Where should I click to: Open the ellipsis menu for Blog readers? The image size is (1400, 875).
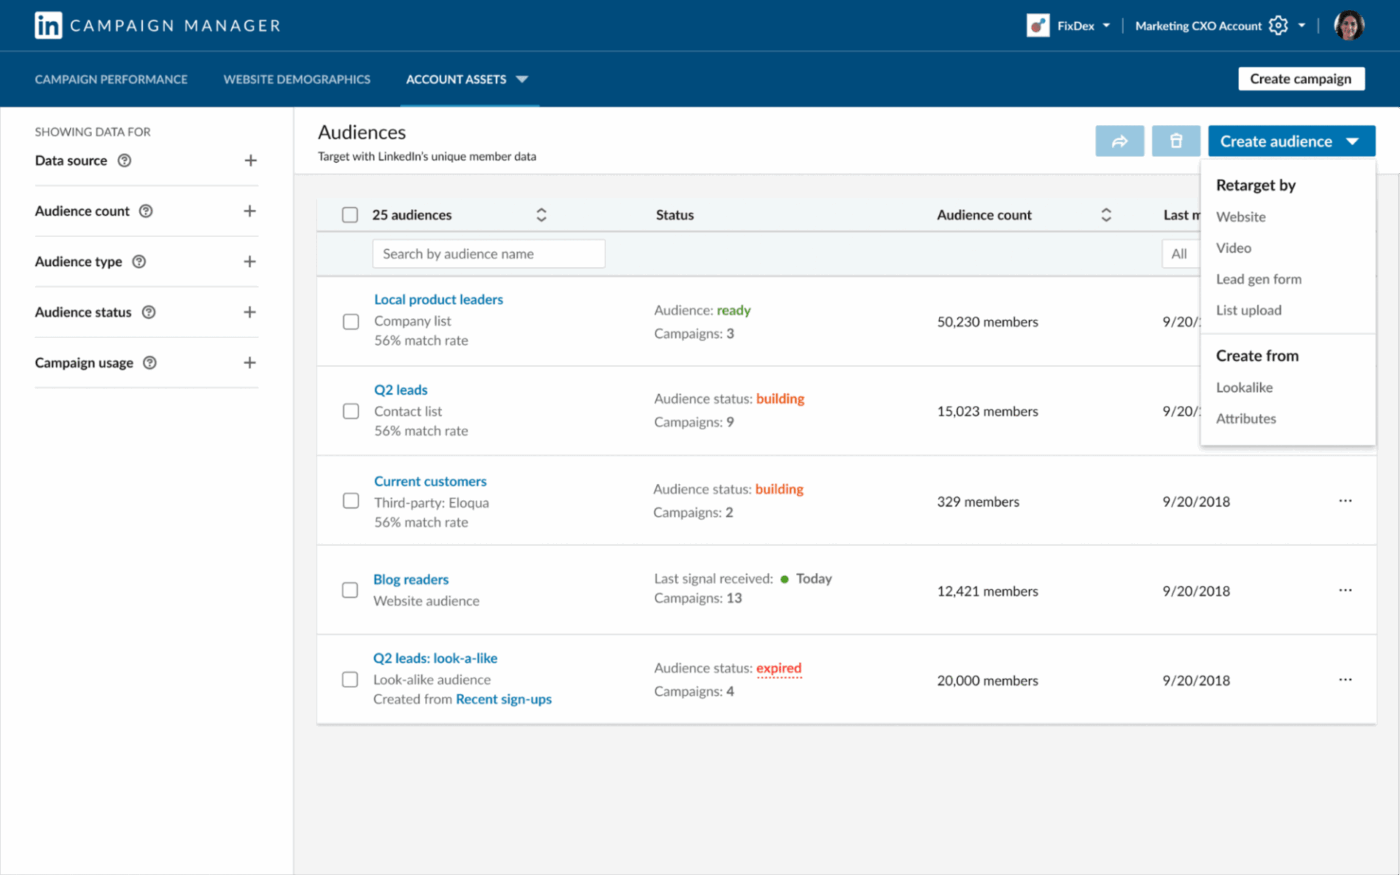point(1345,590)
